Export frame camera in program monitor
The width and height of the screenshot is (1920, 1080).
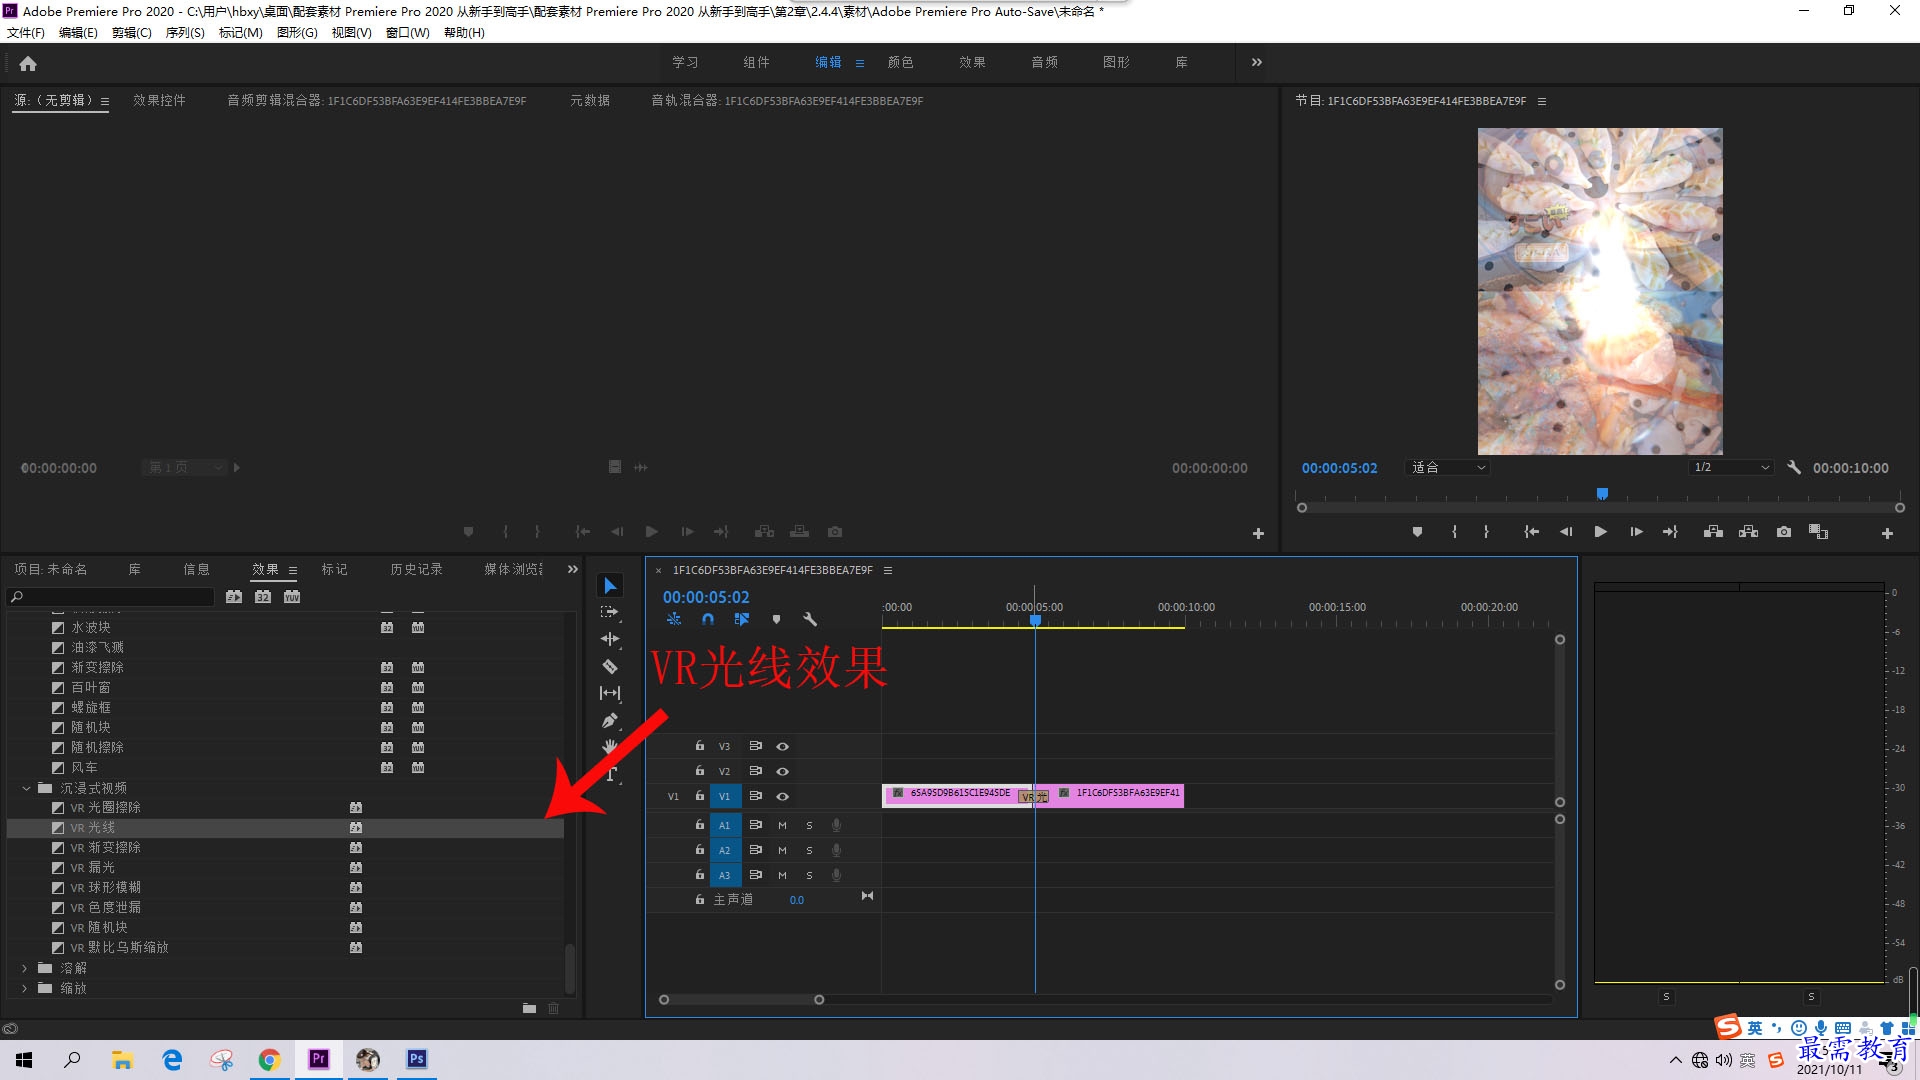[x=1784, y=532]
